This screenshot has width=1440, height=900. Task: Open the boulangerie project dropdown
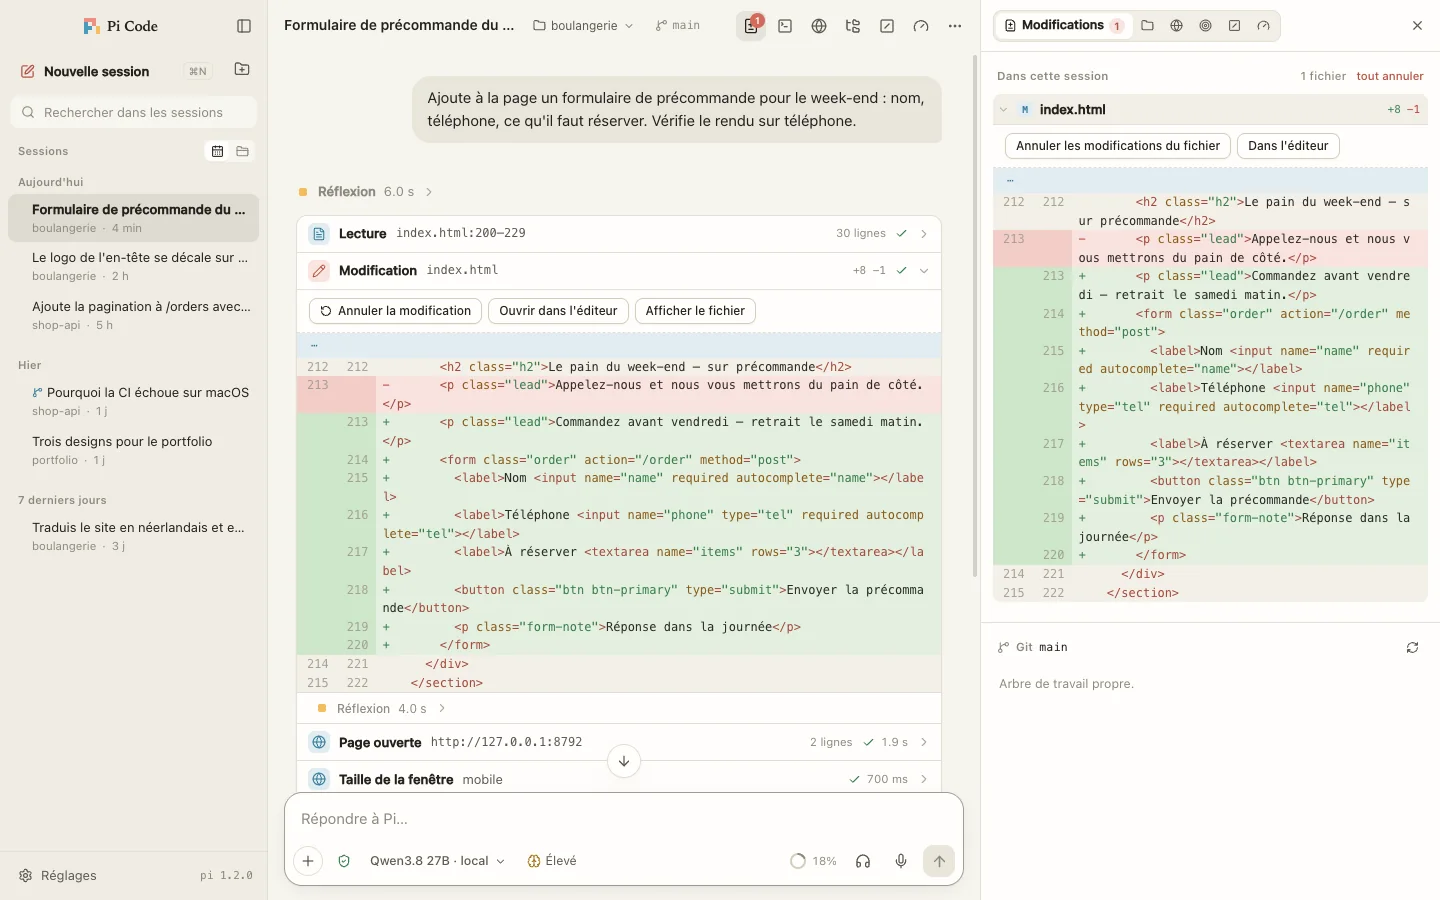point(583,26)
